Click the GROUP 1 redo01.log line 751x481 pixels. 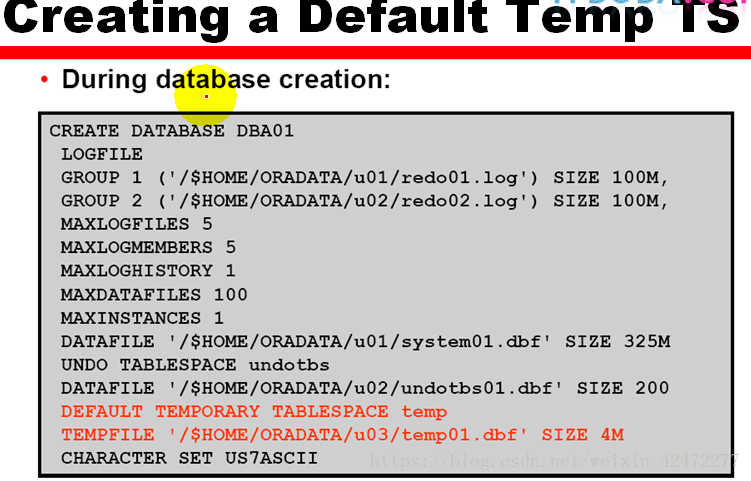coord(364,178)
